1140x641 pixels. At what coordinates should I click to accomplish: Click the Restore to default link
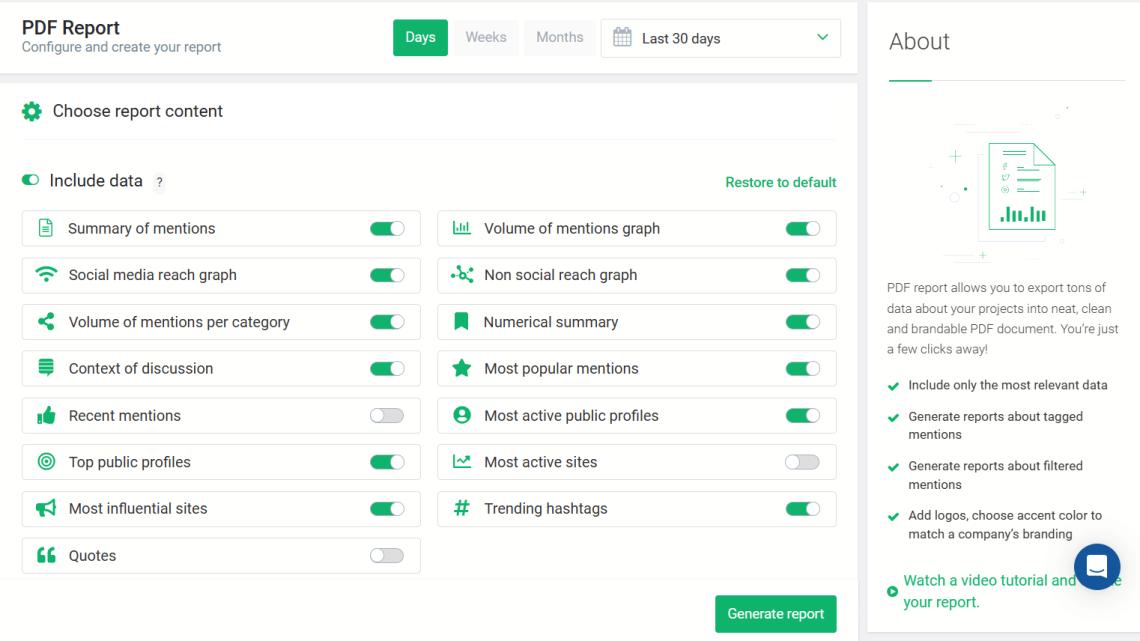780,183
